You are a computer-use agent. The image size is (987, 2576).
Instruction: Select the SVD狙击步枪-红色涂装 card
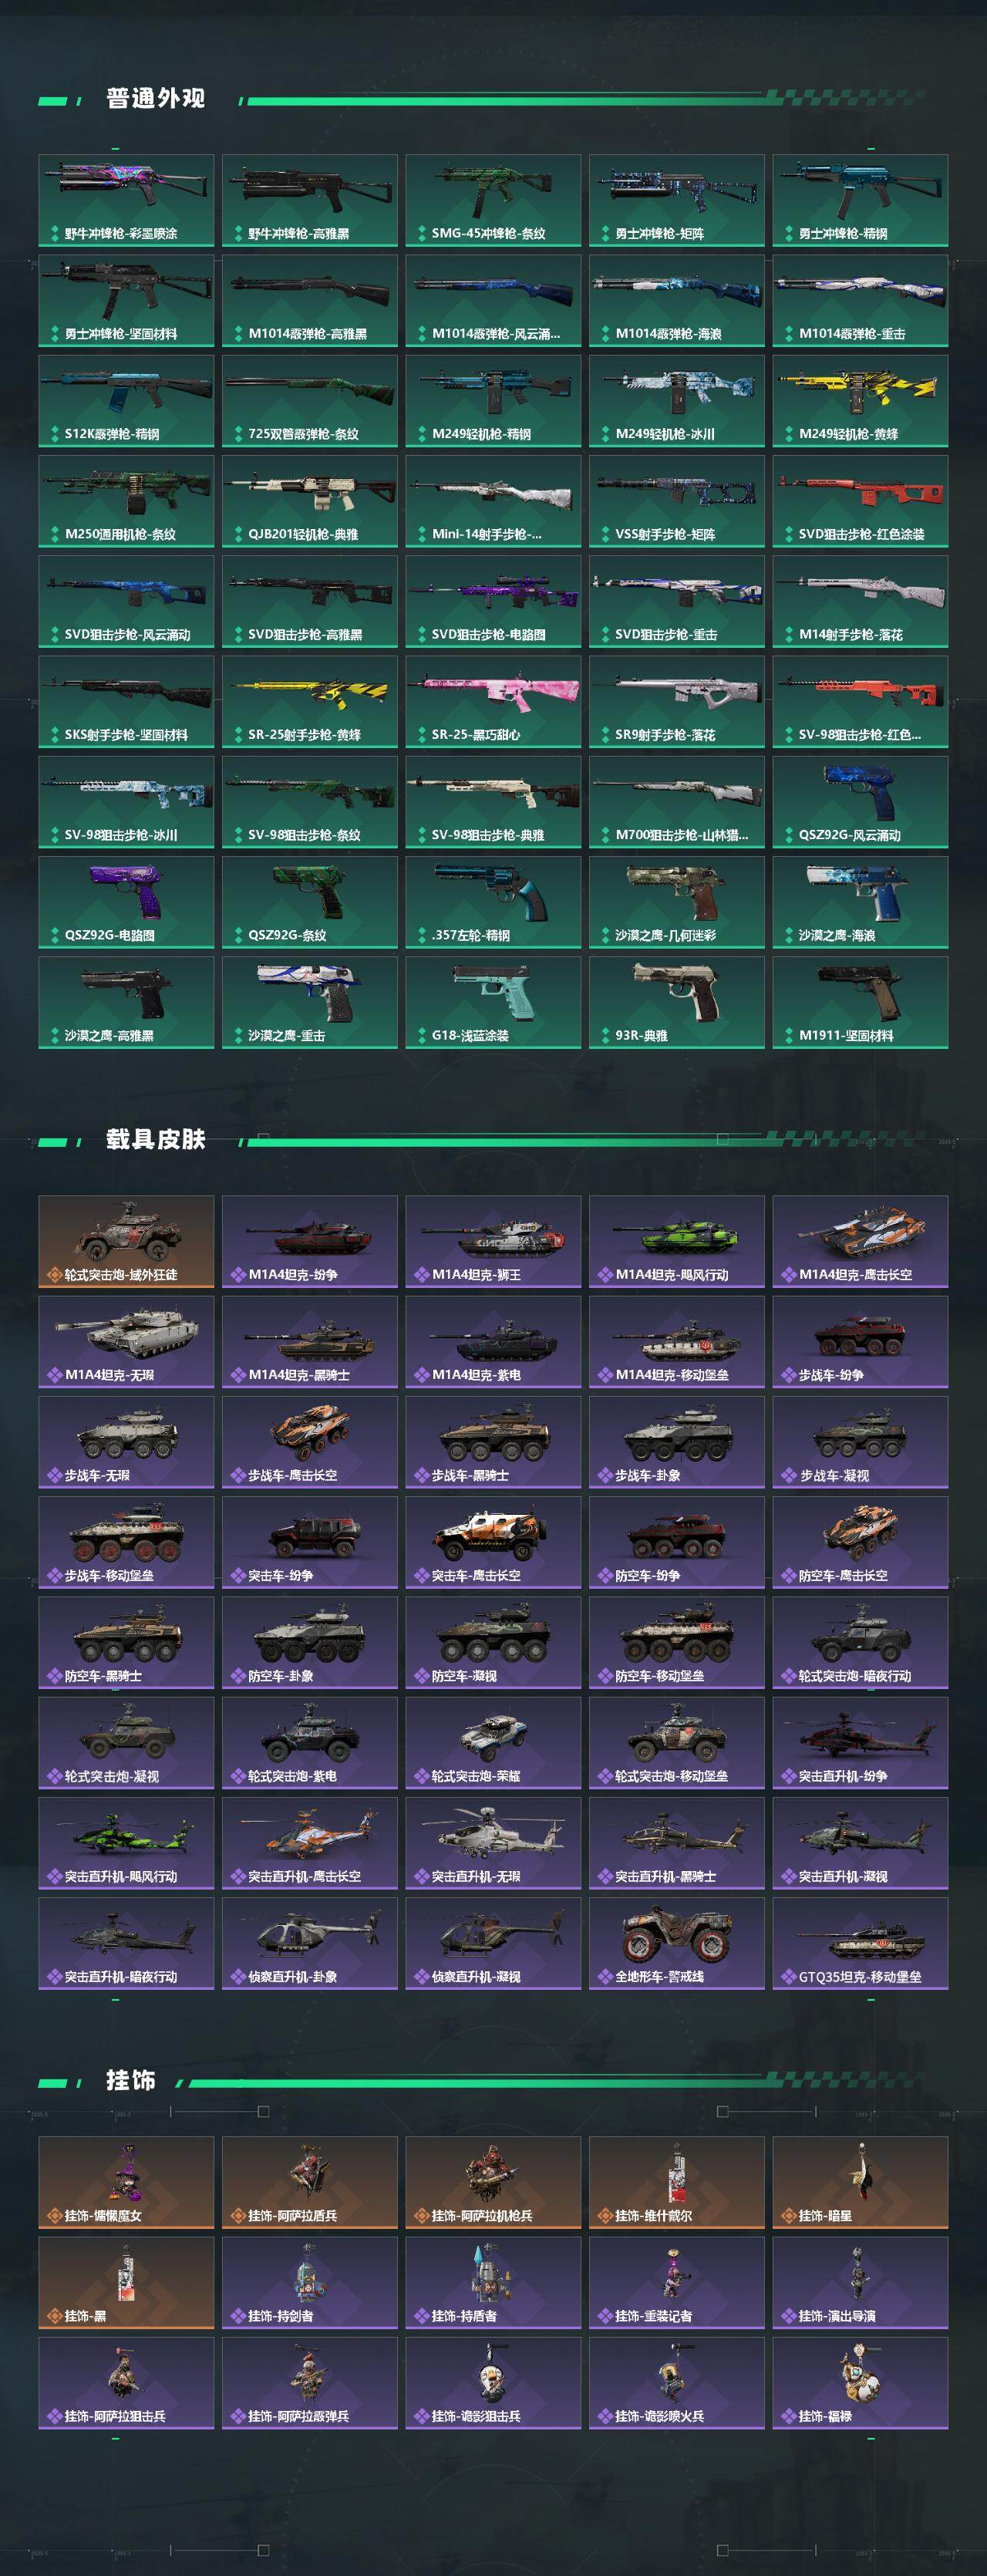pos(860,501)
